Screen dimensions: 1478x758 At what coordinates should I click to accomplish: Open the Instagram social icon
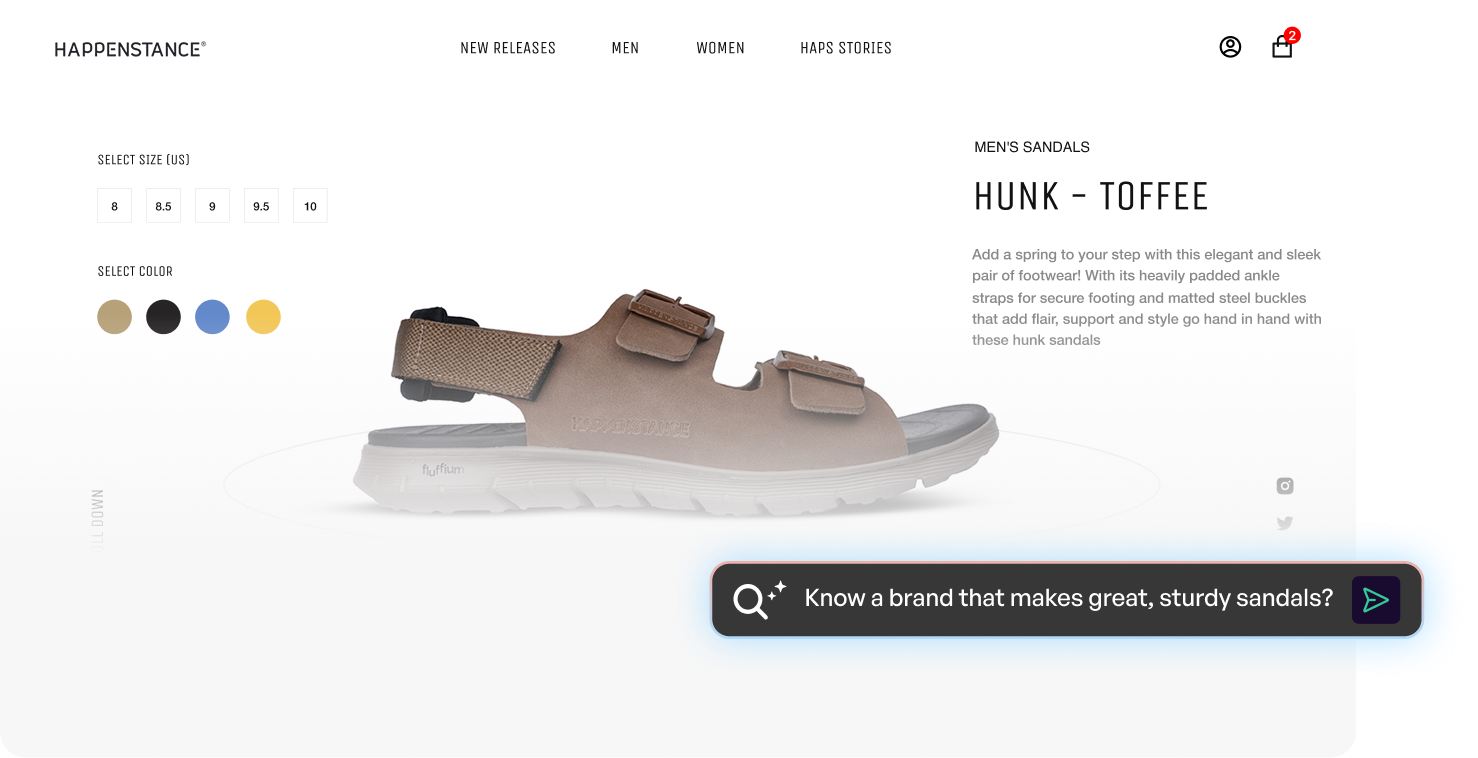1285,486
